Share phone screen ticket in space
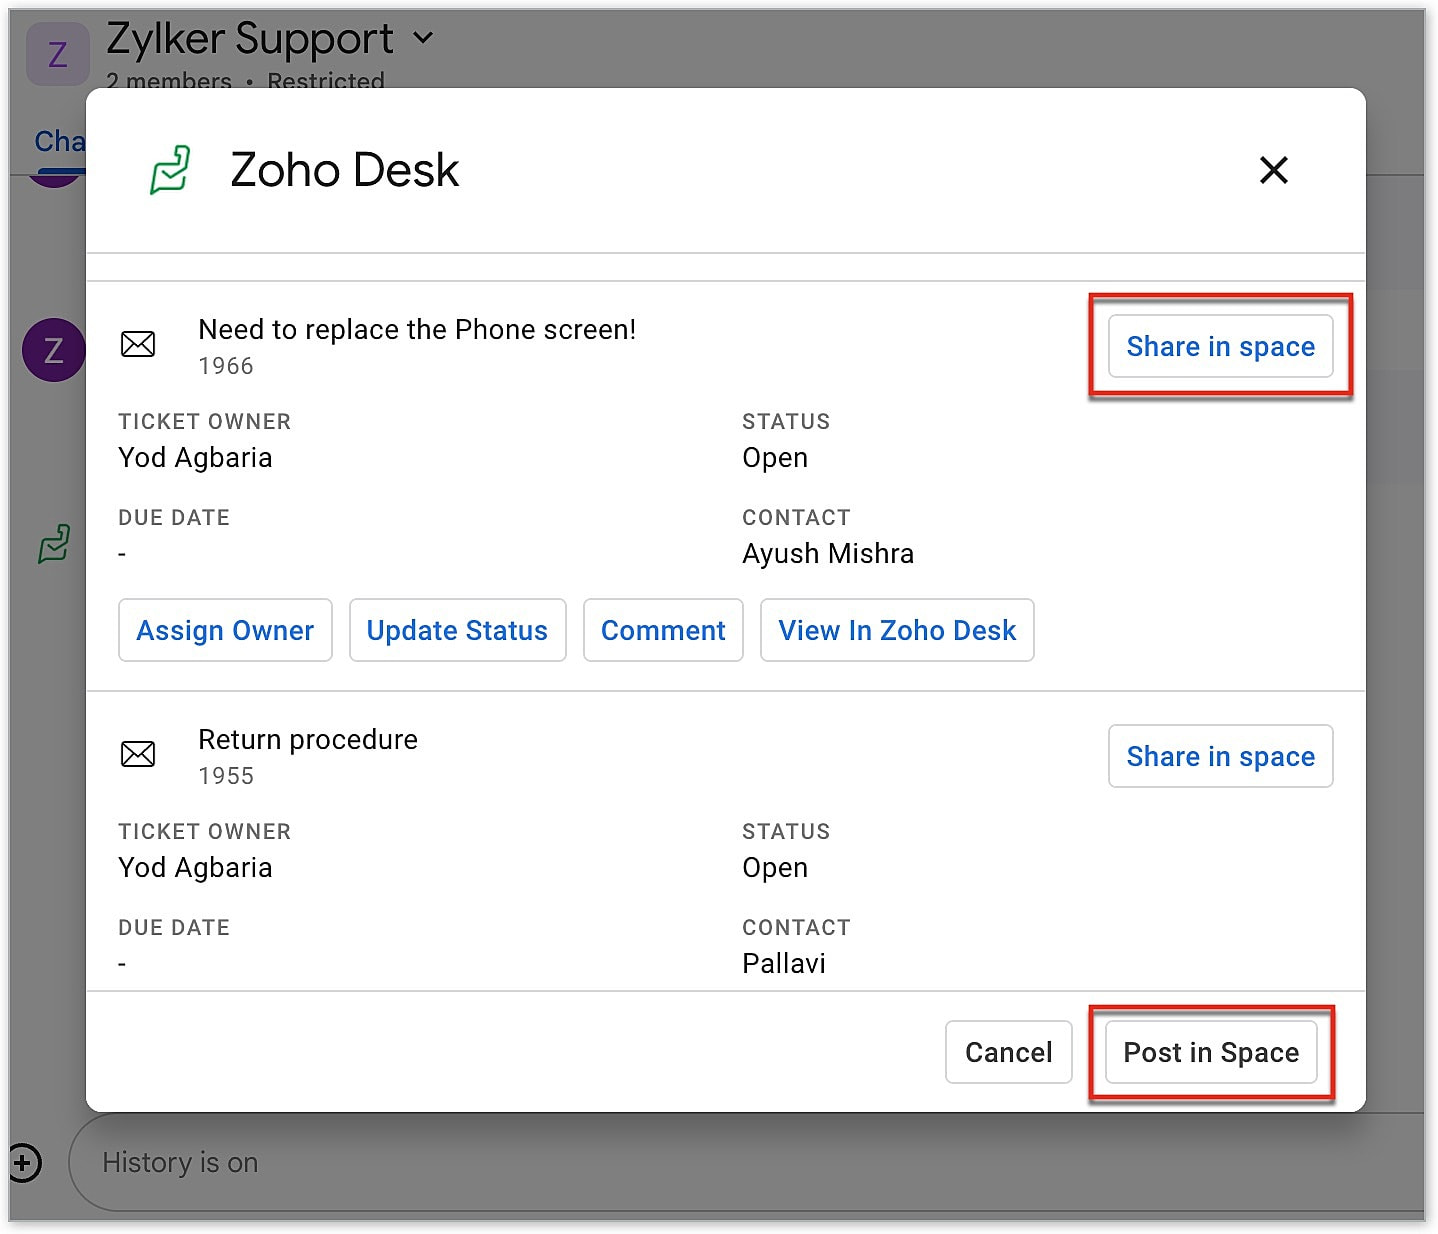 coord(1220,346)
